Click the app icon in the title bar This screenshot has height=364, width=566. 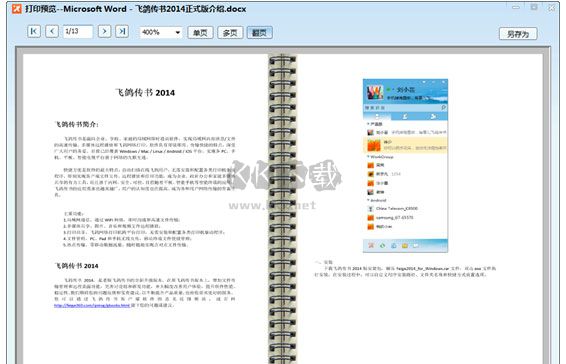[17, 9]
